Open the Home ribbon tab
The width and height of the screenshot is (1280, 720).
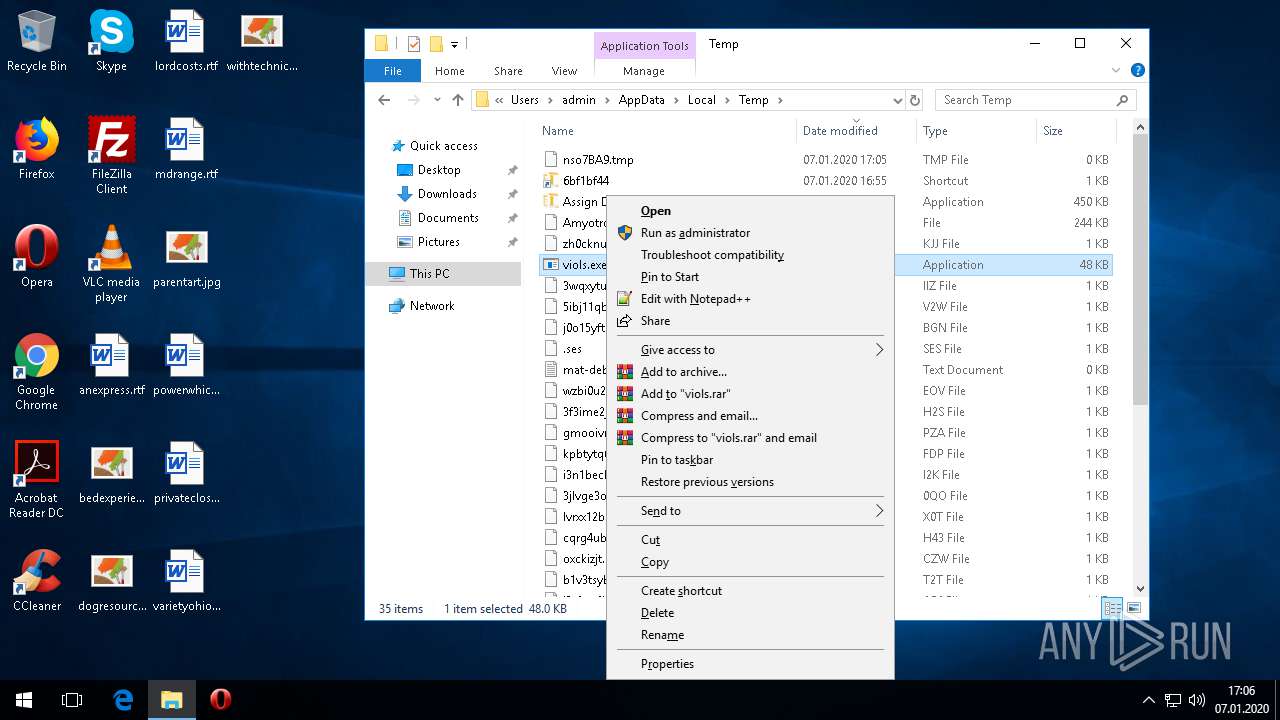(x=449, y=71)
